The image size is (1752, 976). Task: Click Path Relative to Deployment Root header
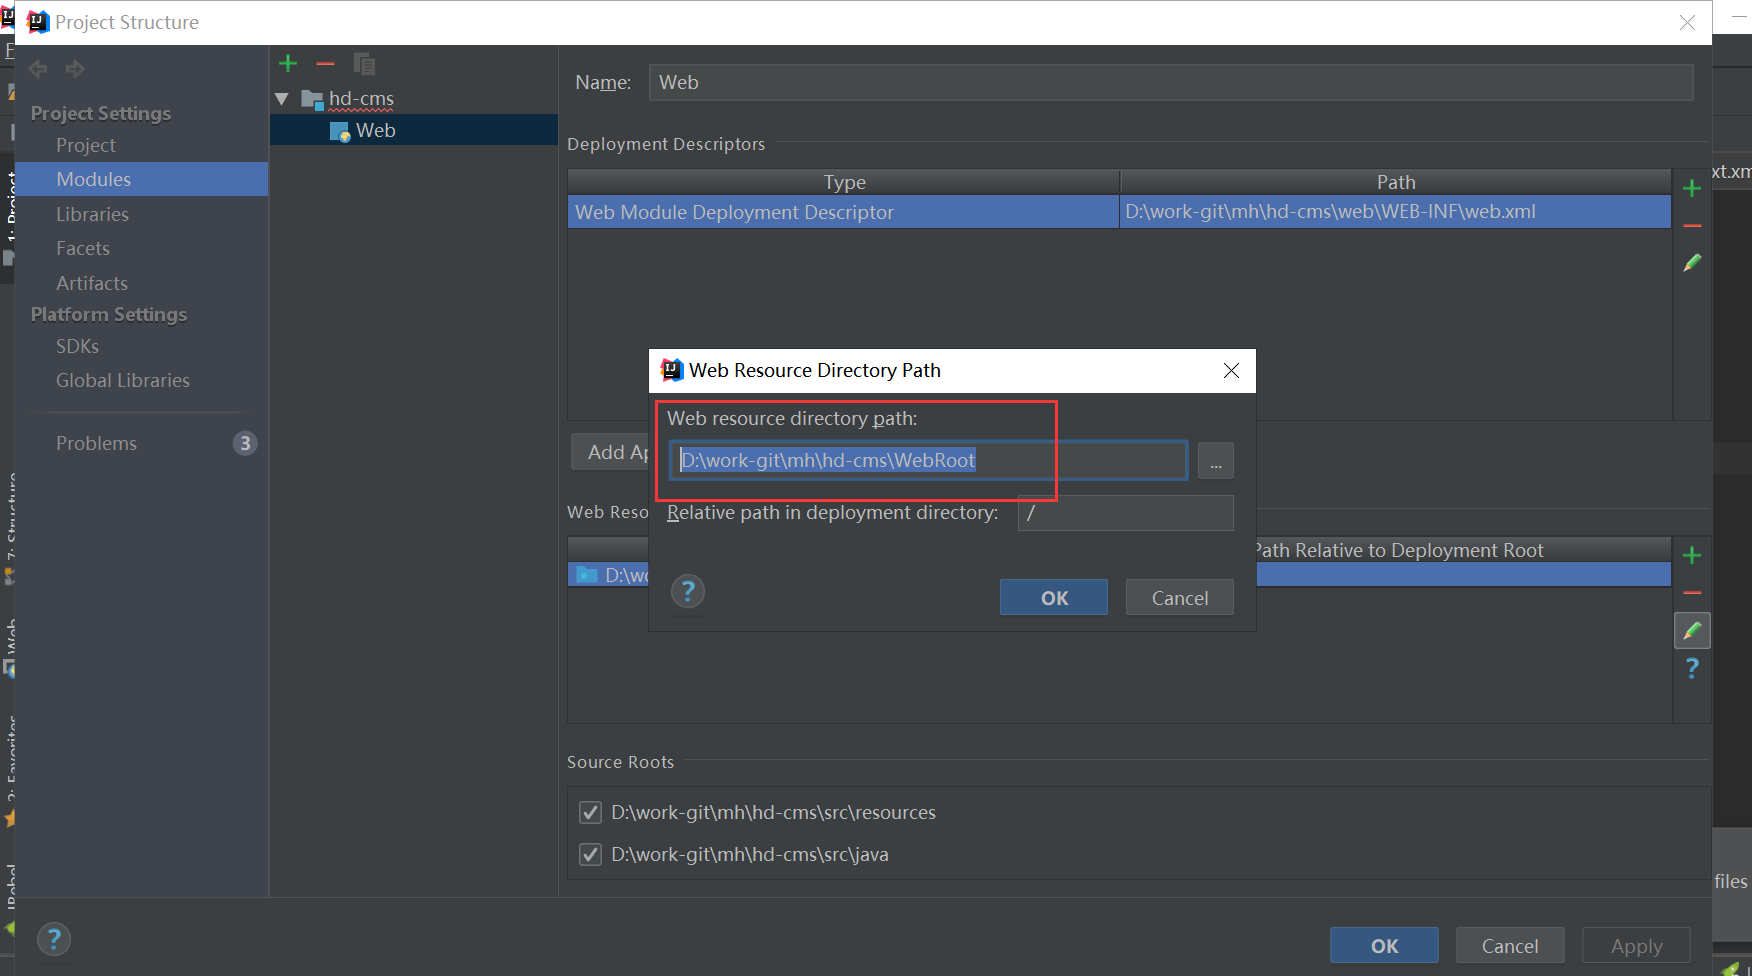(1400, 550)
